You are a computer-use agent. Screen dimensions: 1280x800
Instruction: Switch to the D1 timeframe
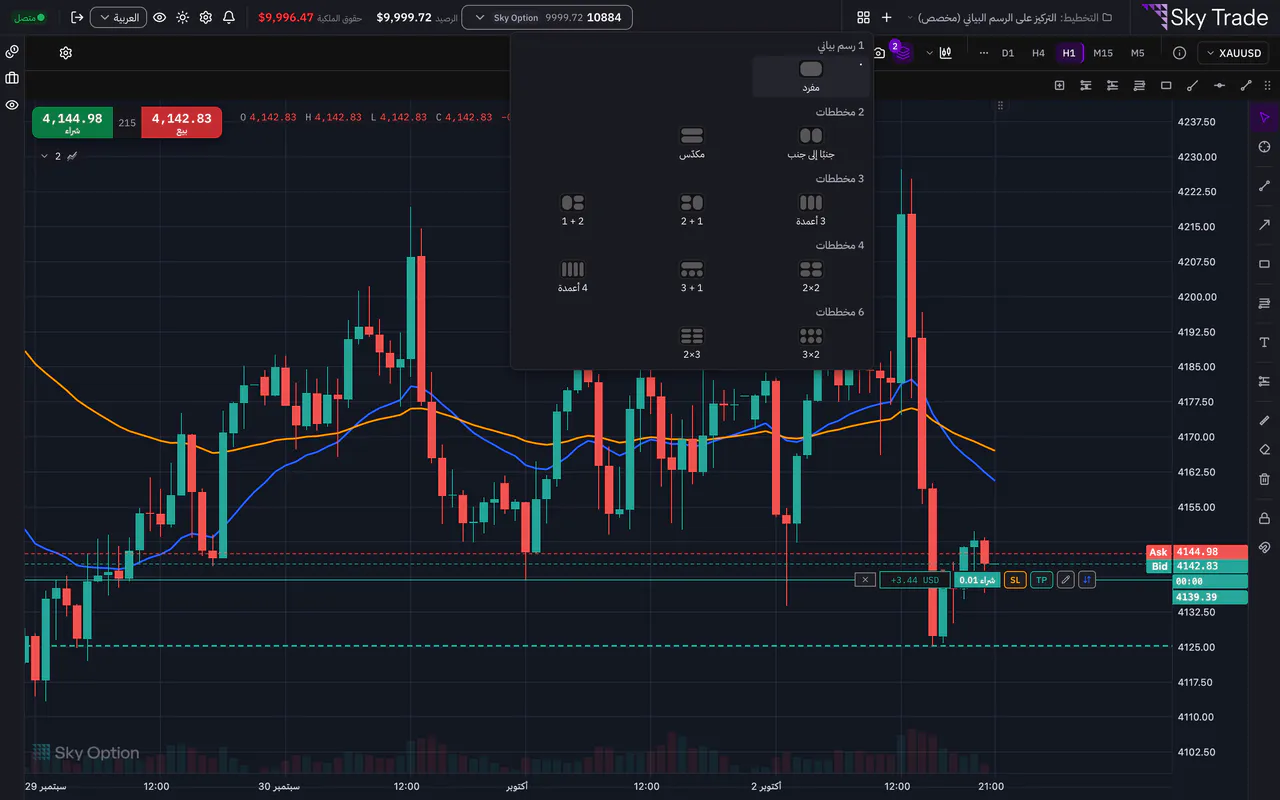(x=1008, y=53)
